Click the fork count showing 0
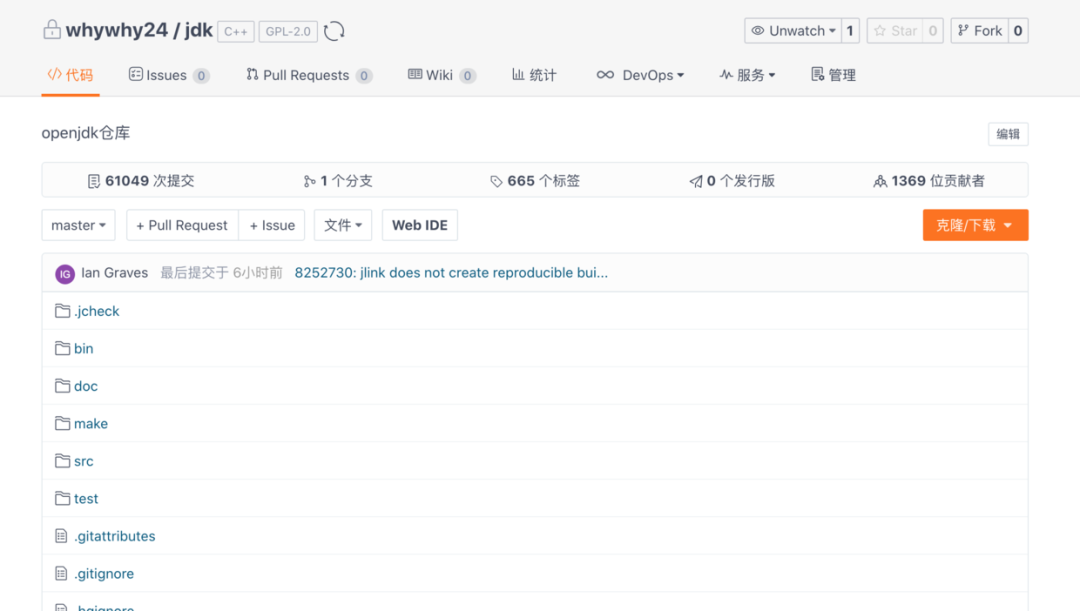 click(x=1018, y=31)
